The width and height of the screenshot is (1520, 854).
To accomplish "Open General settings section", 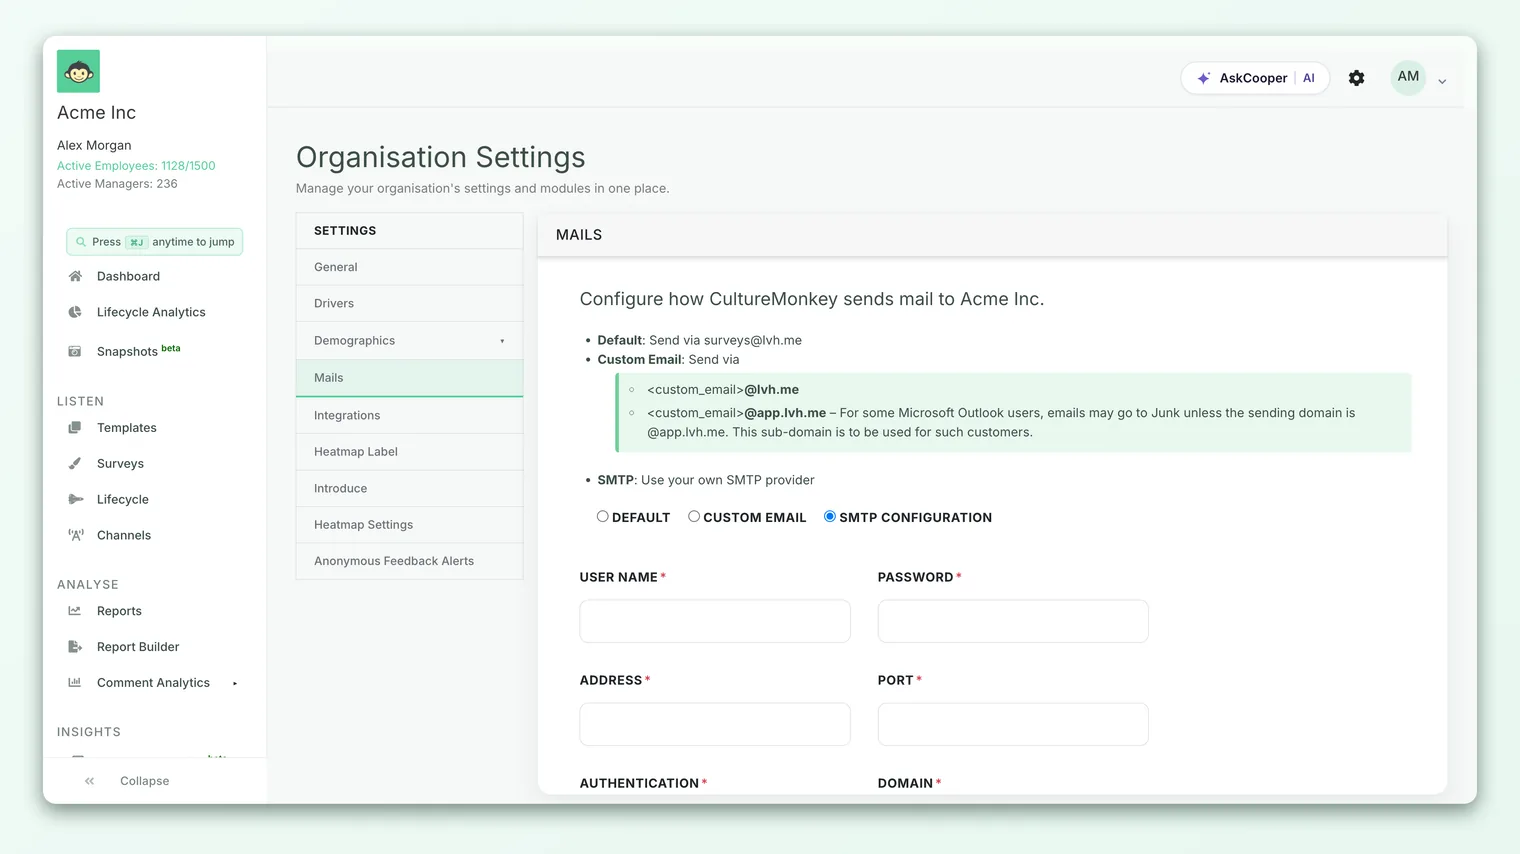I will click(x=409, y=267).
